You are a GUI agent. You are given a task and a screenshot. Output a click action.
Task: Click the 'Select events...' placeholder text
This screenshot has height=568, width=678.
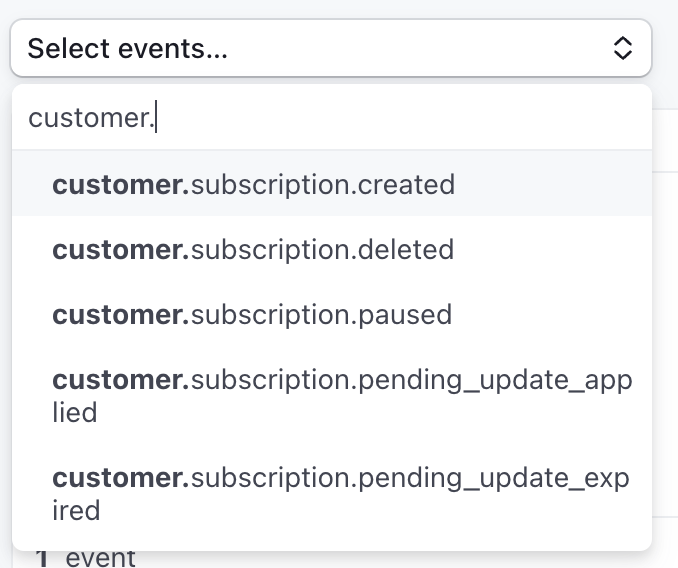127,48
